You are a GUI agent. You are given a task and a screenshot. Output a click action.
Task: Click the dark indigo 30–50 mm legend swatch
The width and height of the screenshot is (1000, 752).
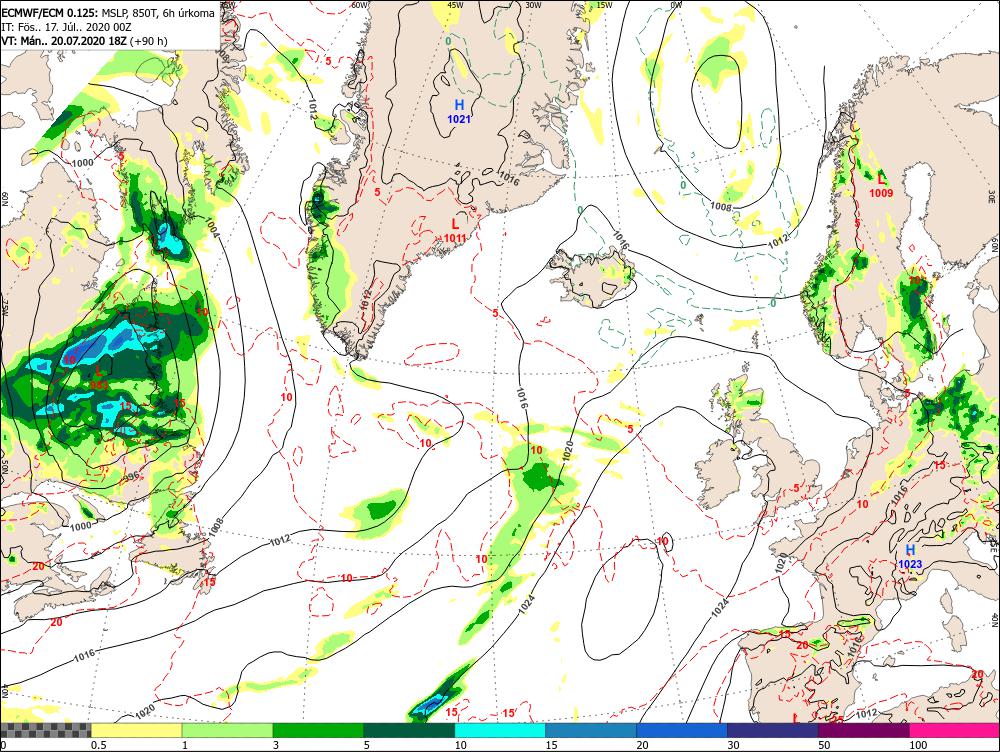[x=772, y=730]
